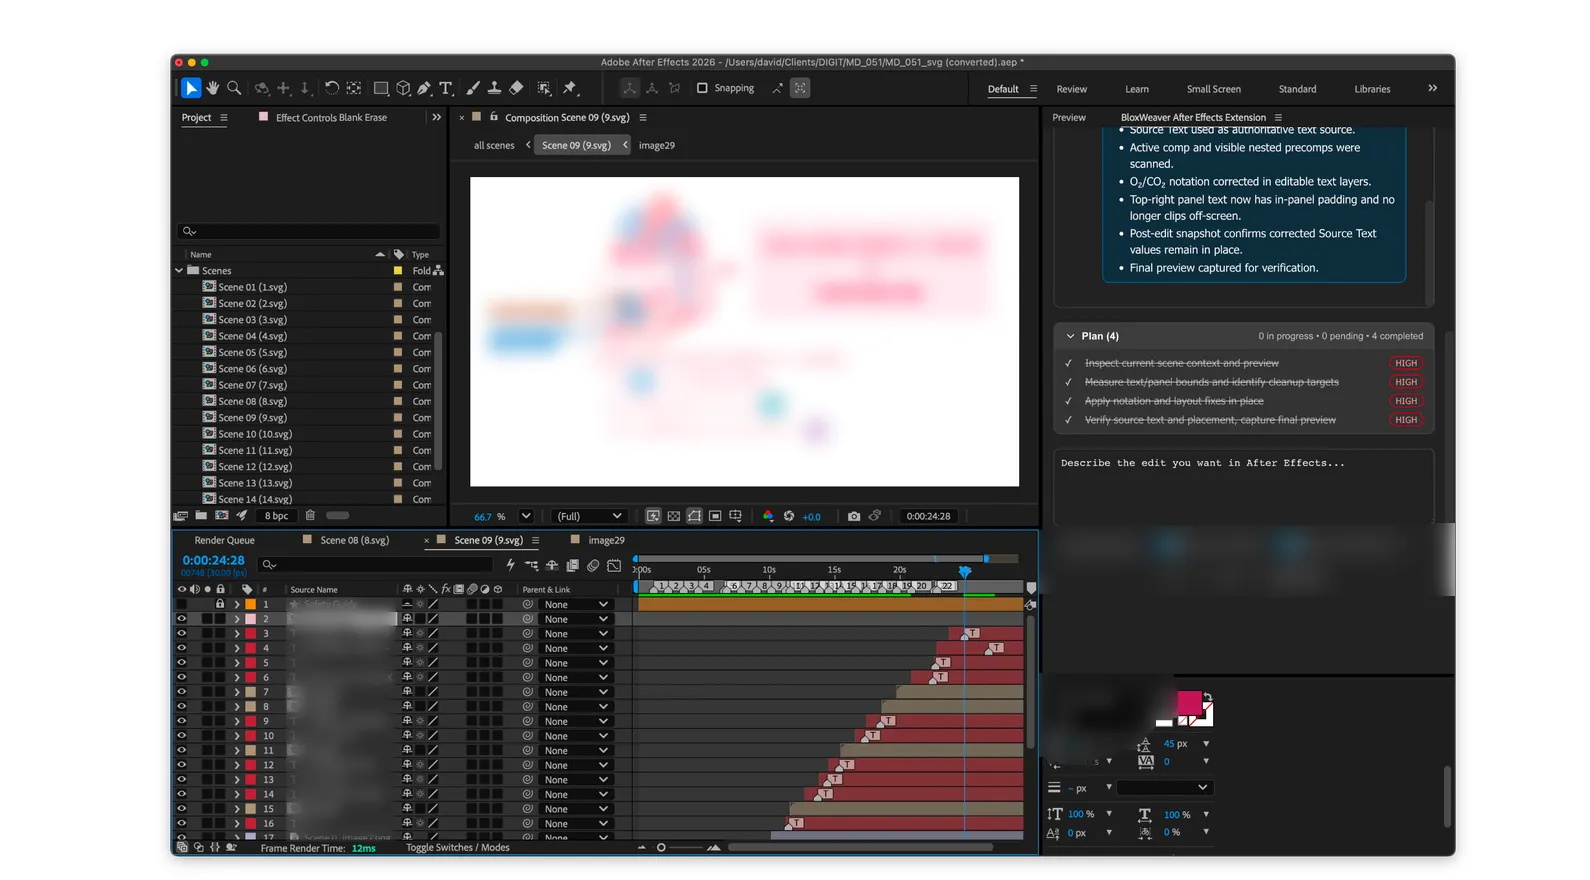Screen dimensions: 1590x880
Task: Click the lightning-bolt icon in timeline
Action: [x=510, y=565]
